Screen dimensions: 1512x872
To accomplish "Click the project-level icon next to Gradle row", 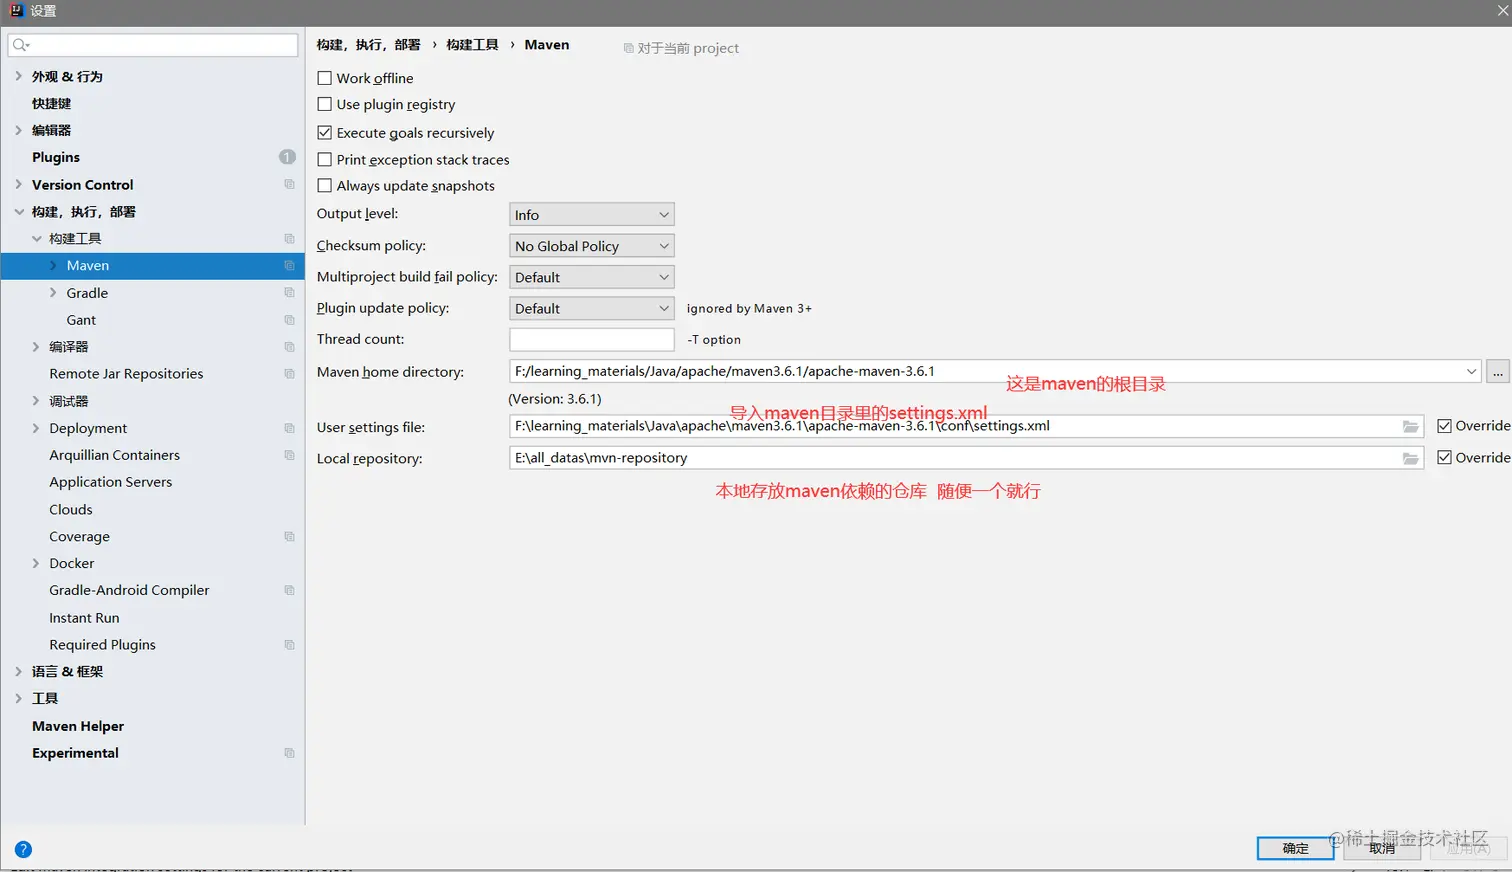I will coord(289,293).
